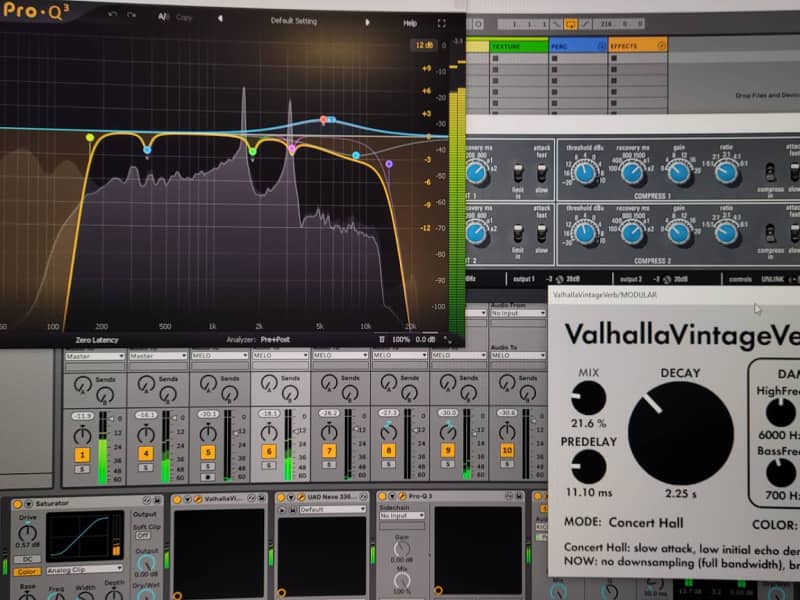Toggle the Saturator DC filter button
The image size is (800, 600).
pos(28,559)
